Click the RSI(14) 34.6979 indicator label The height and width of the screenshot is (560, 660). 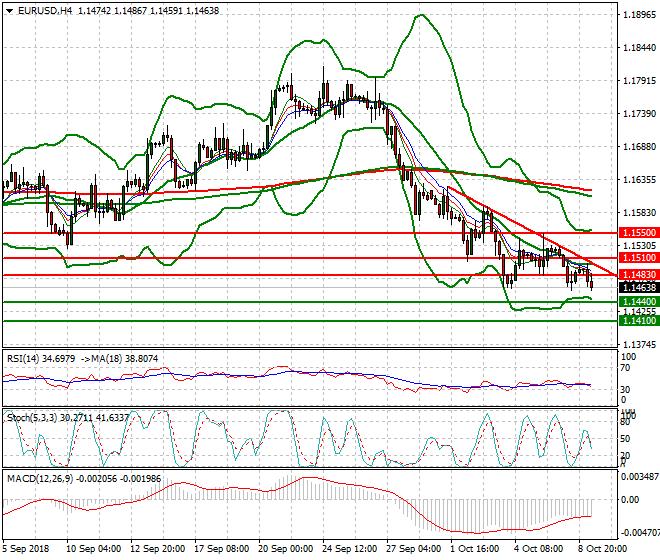[x=41, y=359]
